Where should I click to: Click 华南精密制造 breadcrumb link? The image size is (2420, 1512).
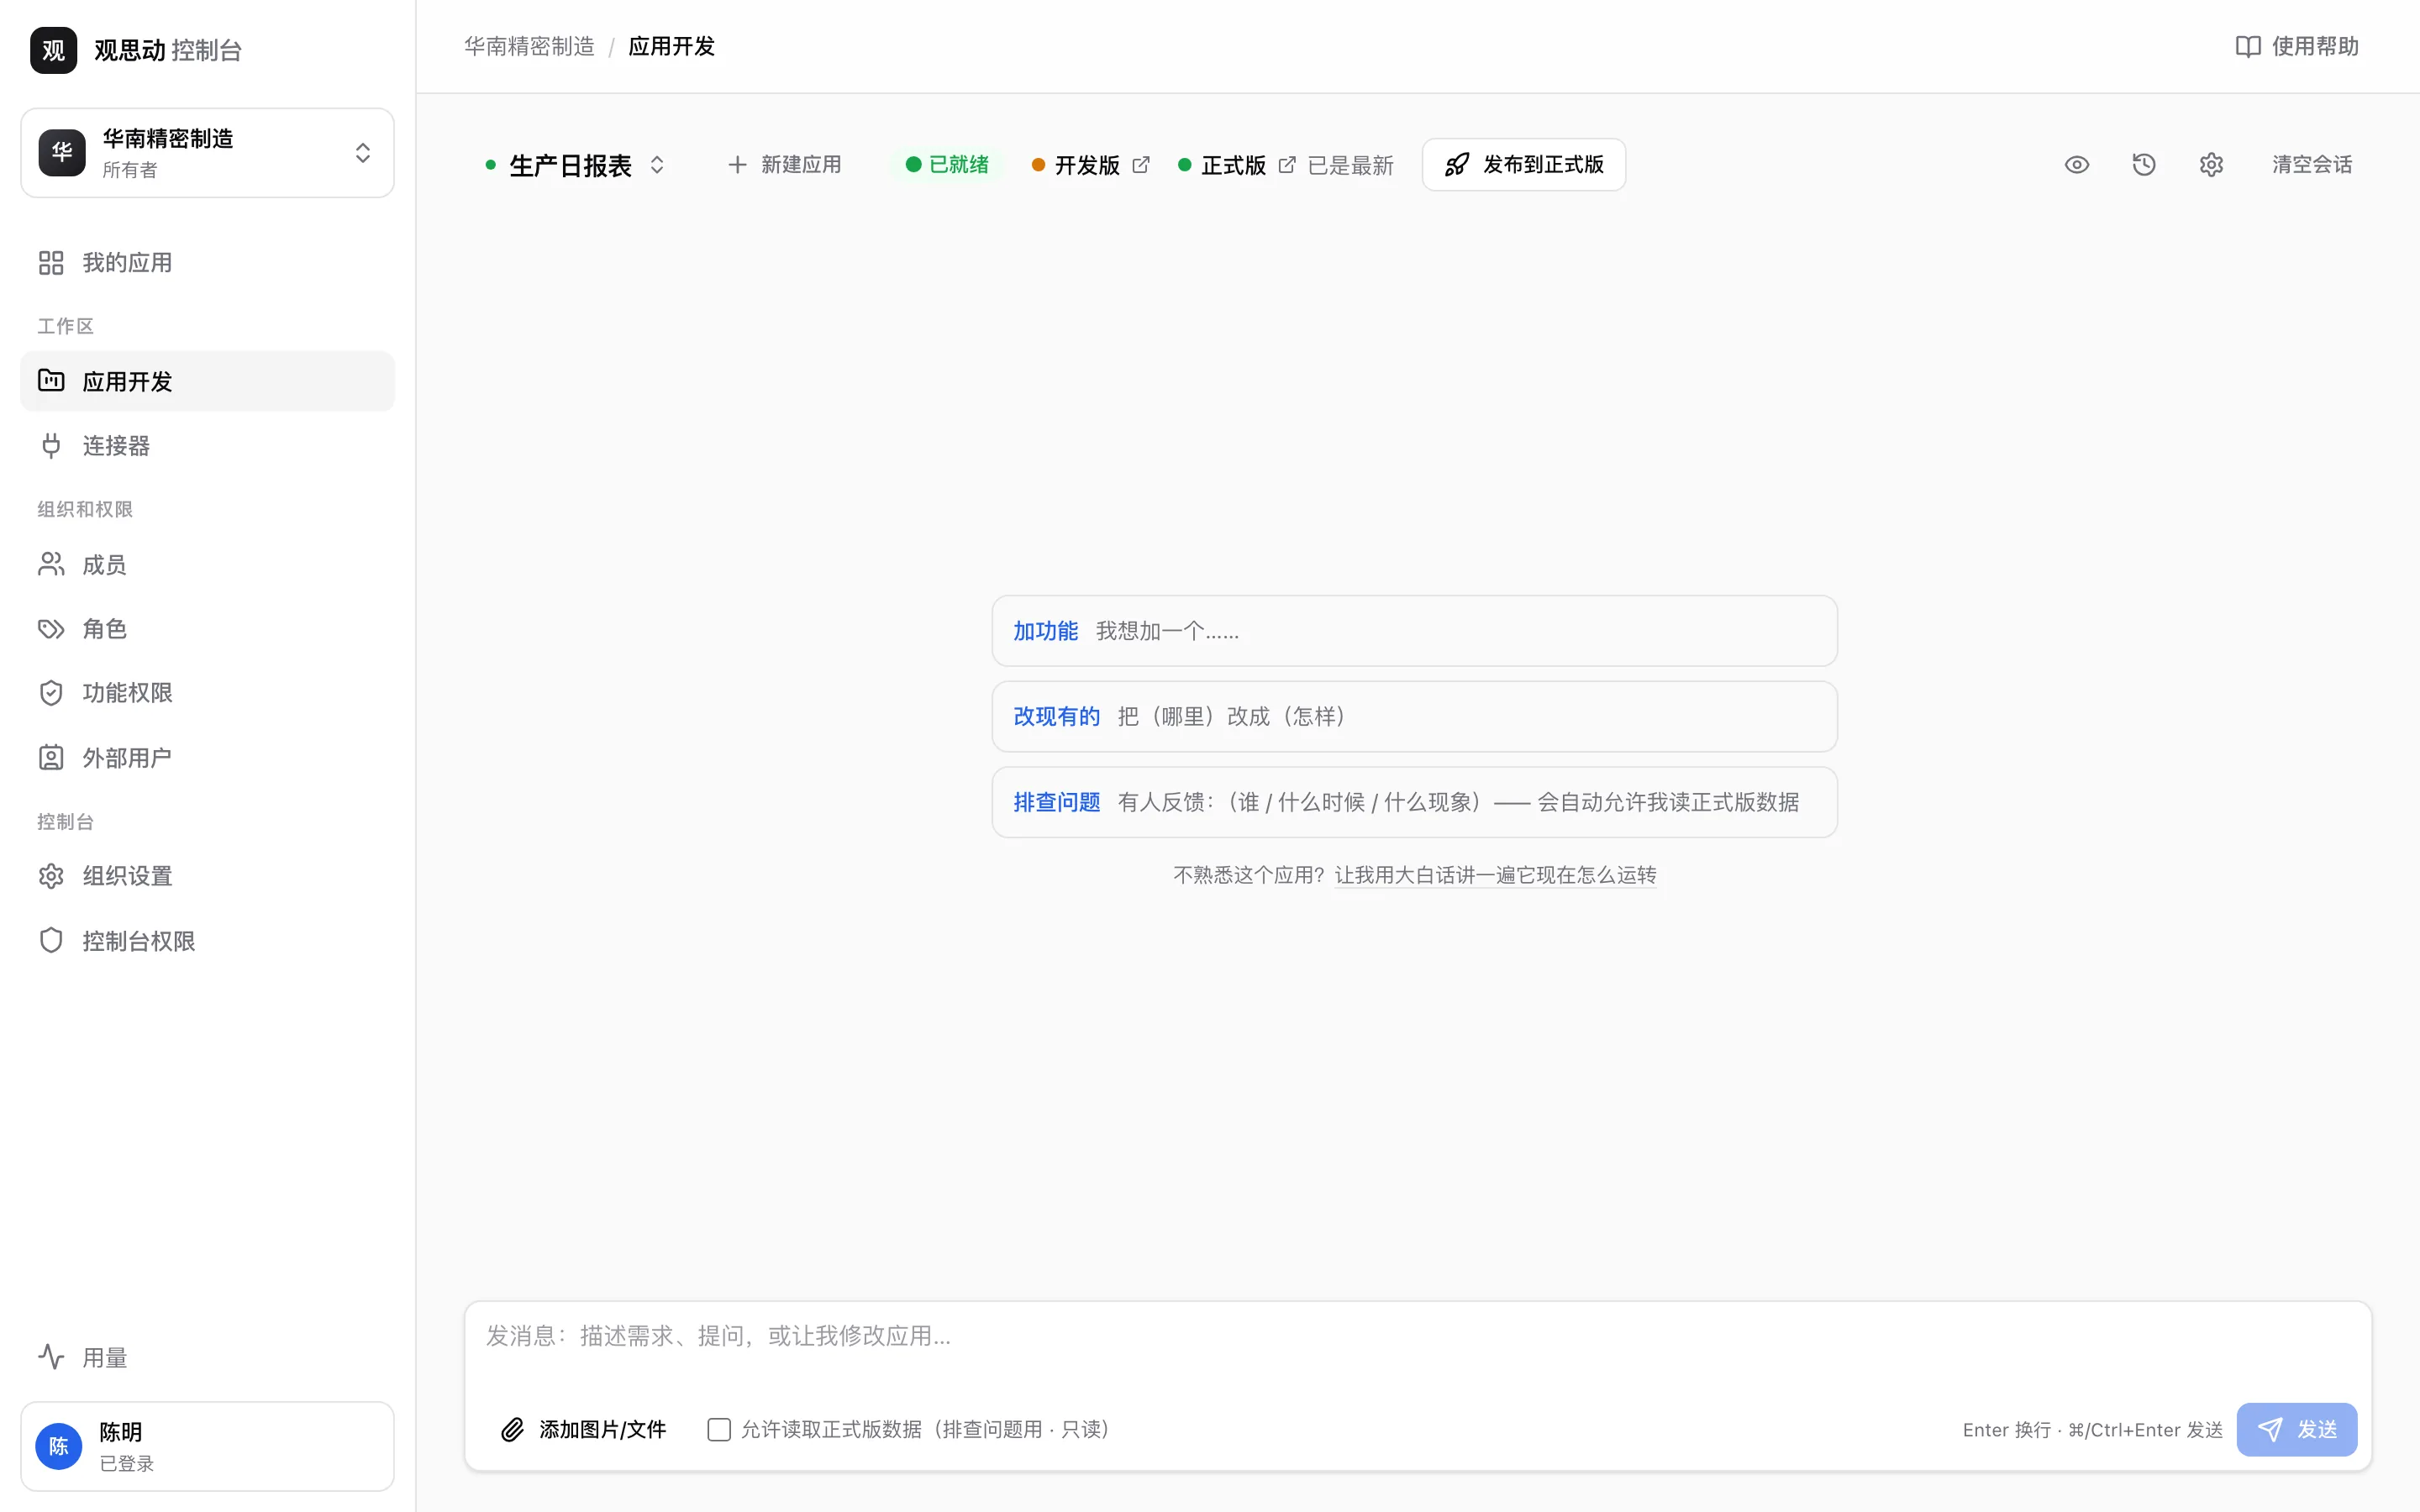(x=529, y=46)
